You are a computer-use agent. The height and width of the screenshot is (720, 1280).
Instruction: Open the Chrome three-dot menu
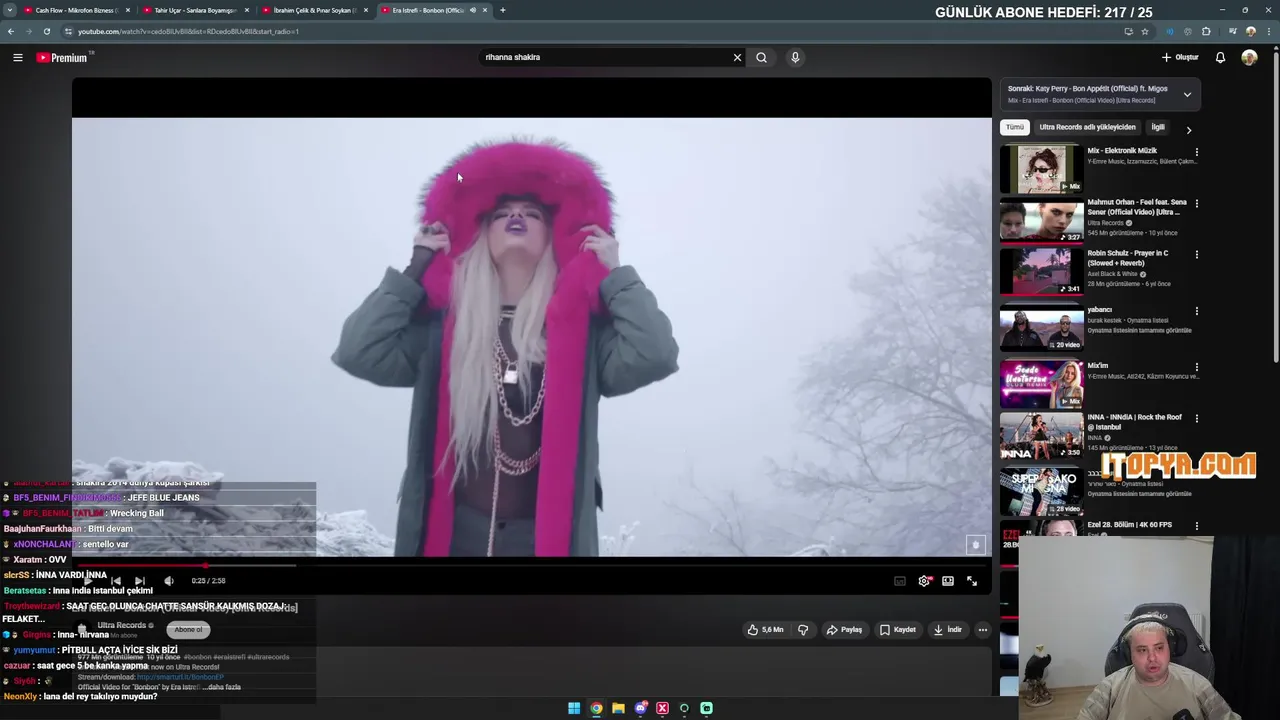tap(1269, 31)
